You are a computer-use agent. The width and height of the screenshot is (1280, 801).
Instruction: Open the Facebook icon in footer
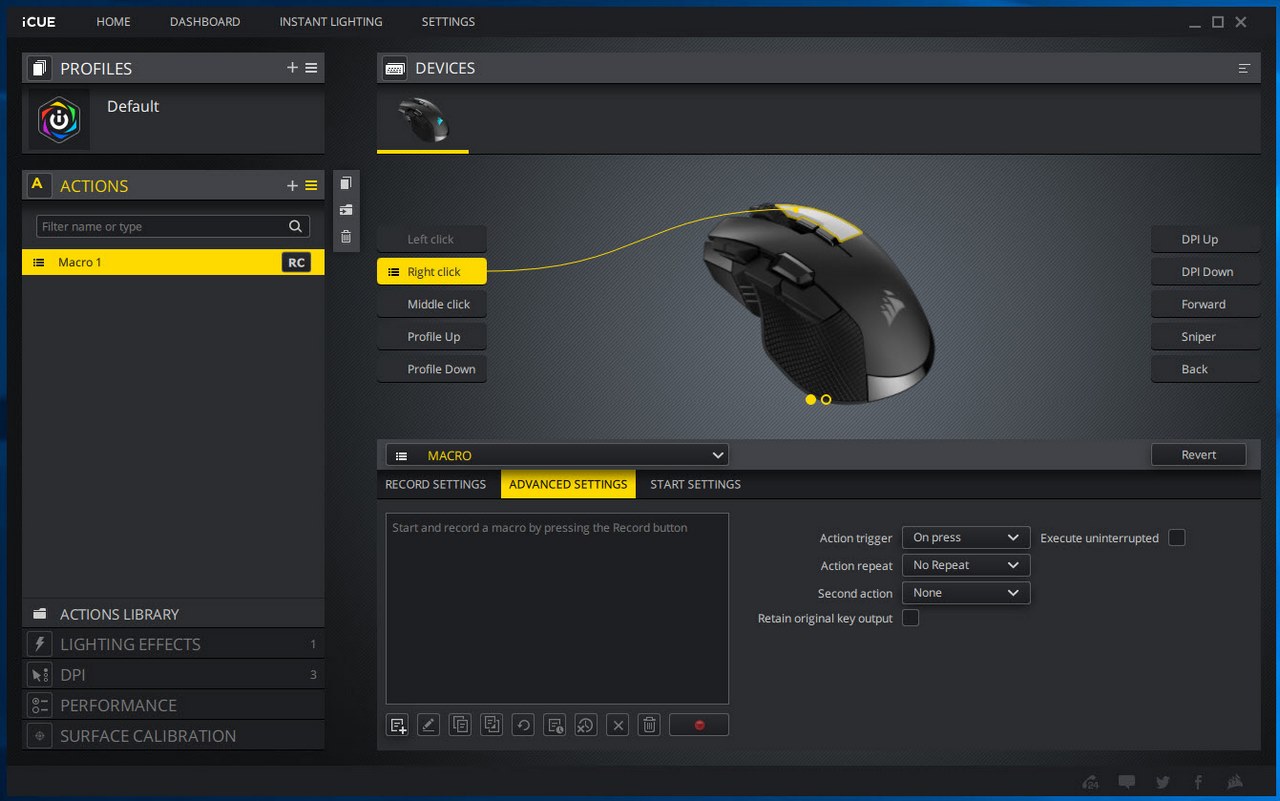tap(1198, 782)
